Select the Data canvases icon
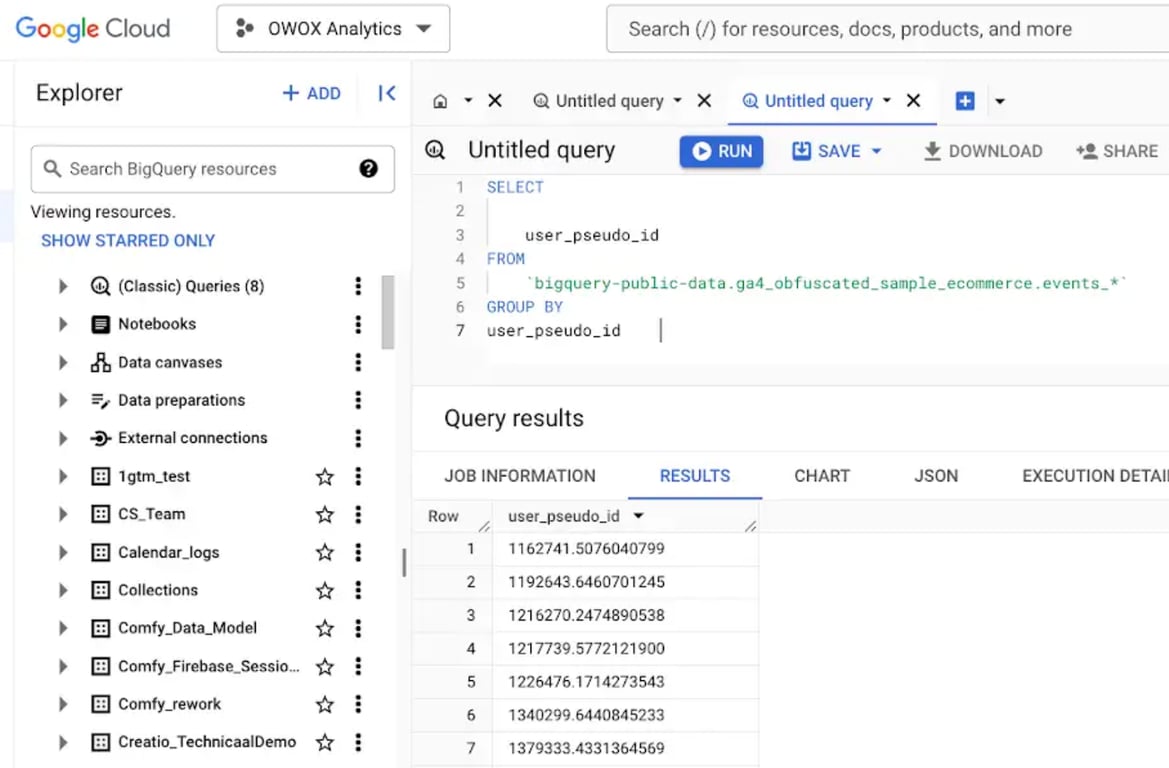Screen dimensions: 1169x768 pos(100,362)
